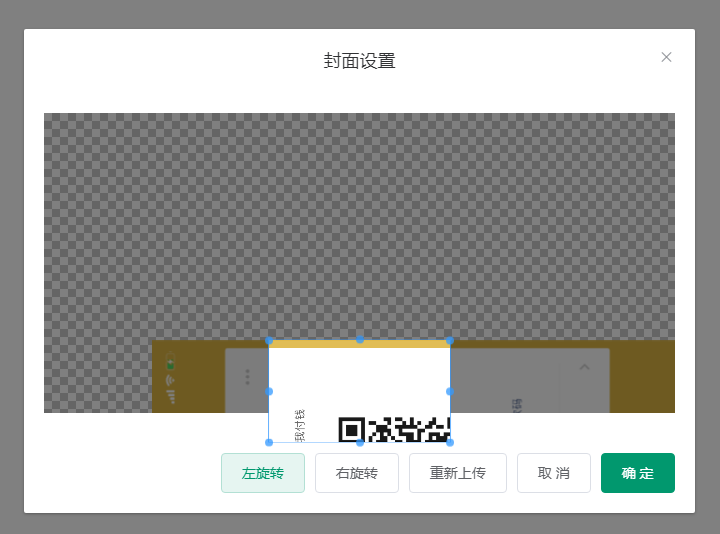The width and height of the screenshot is (720, 534).
Task: Click the battery icon in uploaded image
Action: 170,361
